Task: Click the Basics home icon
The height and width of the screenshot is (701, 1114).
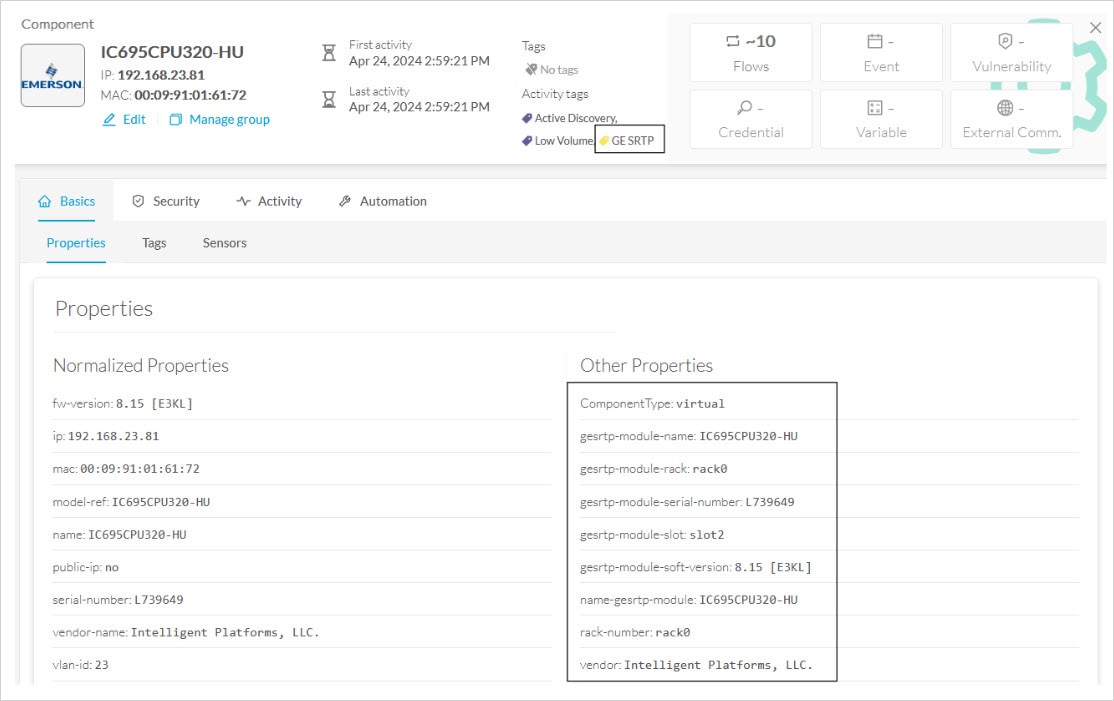Action: [44, 201]
